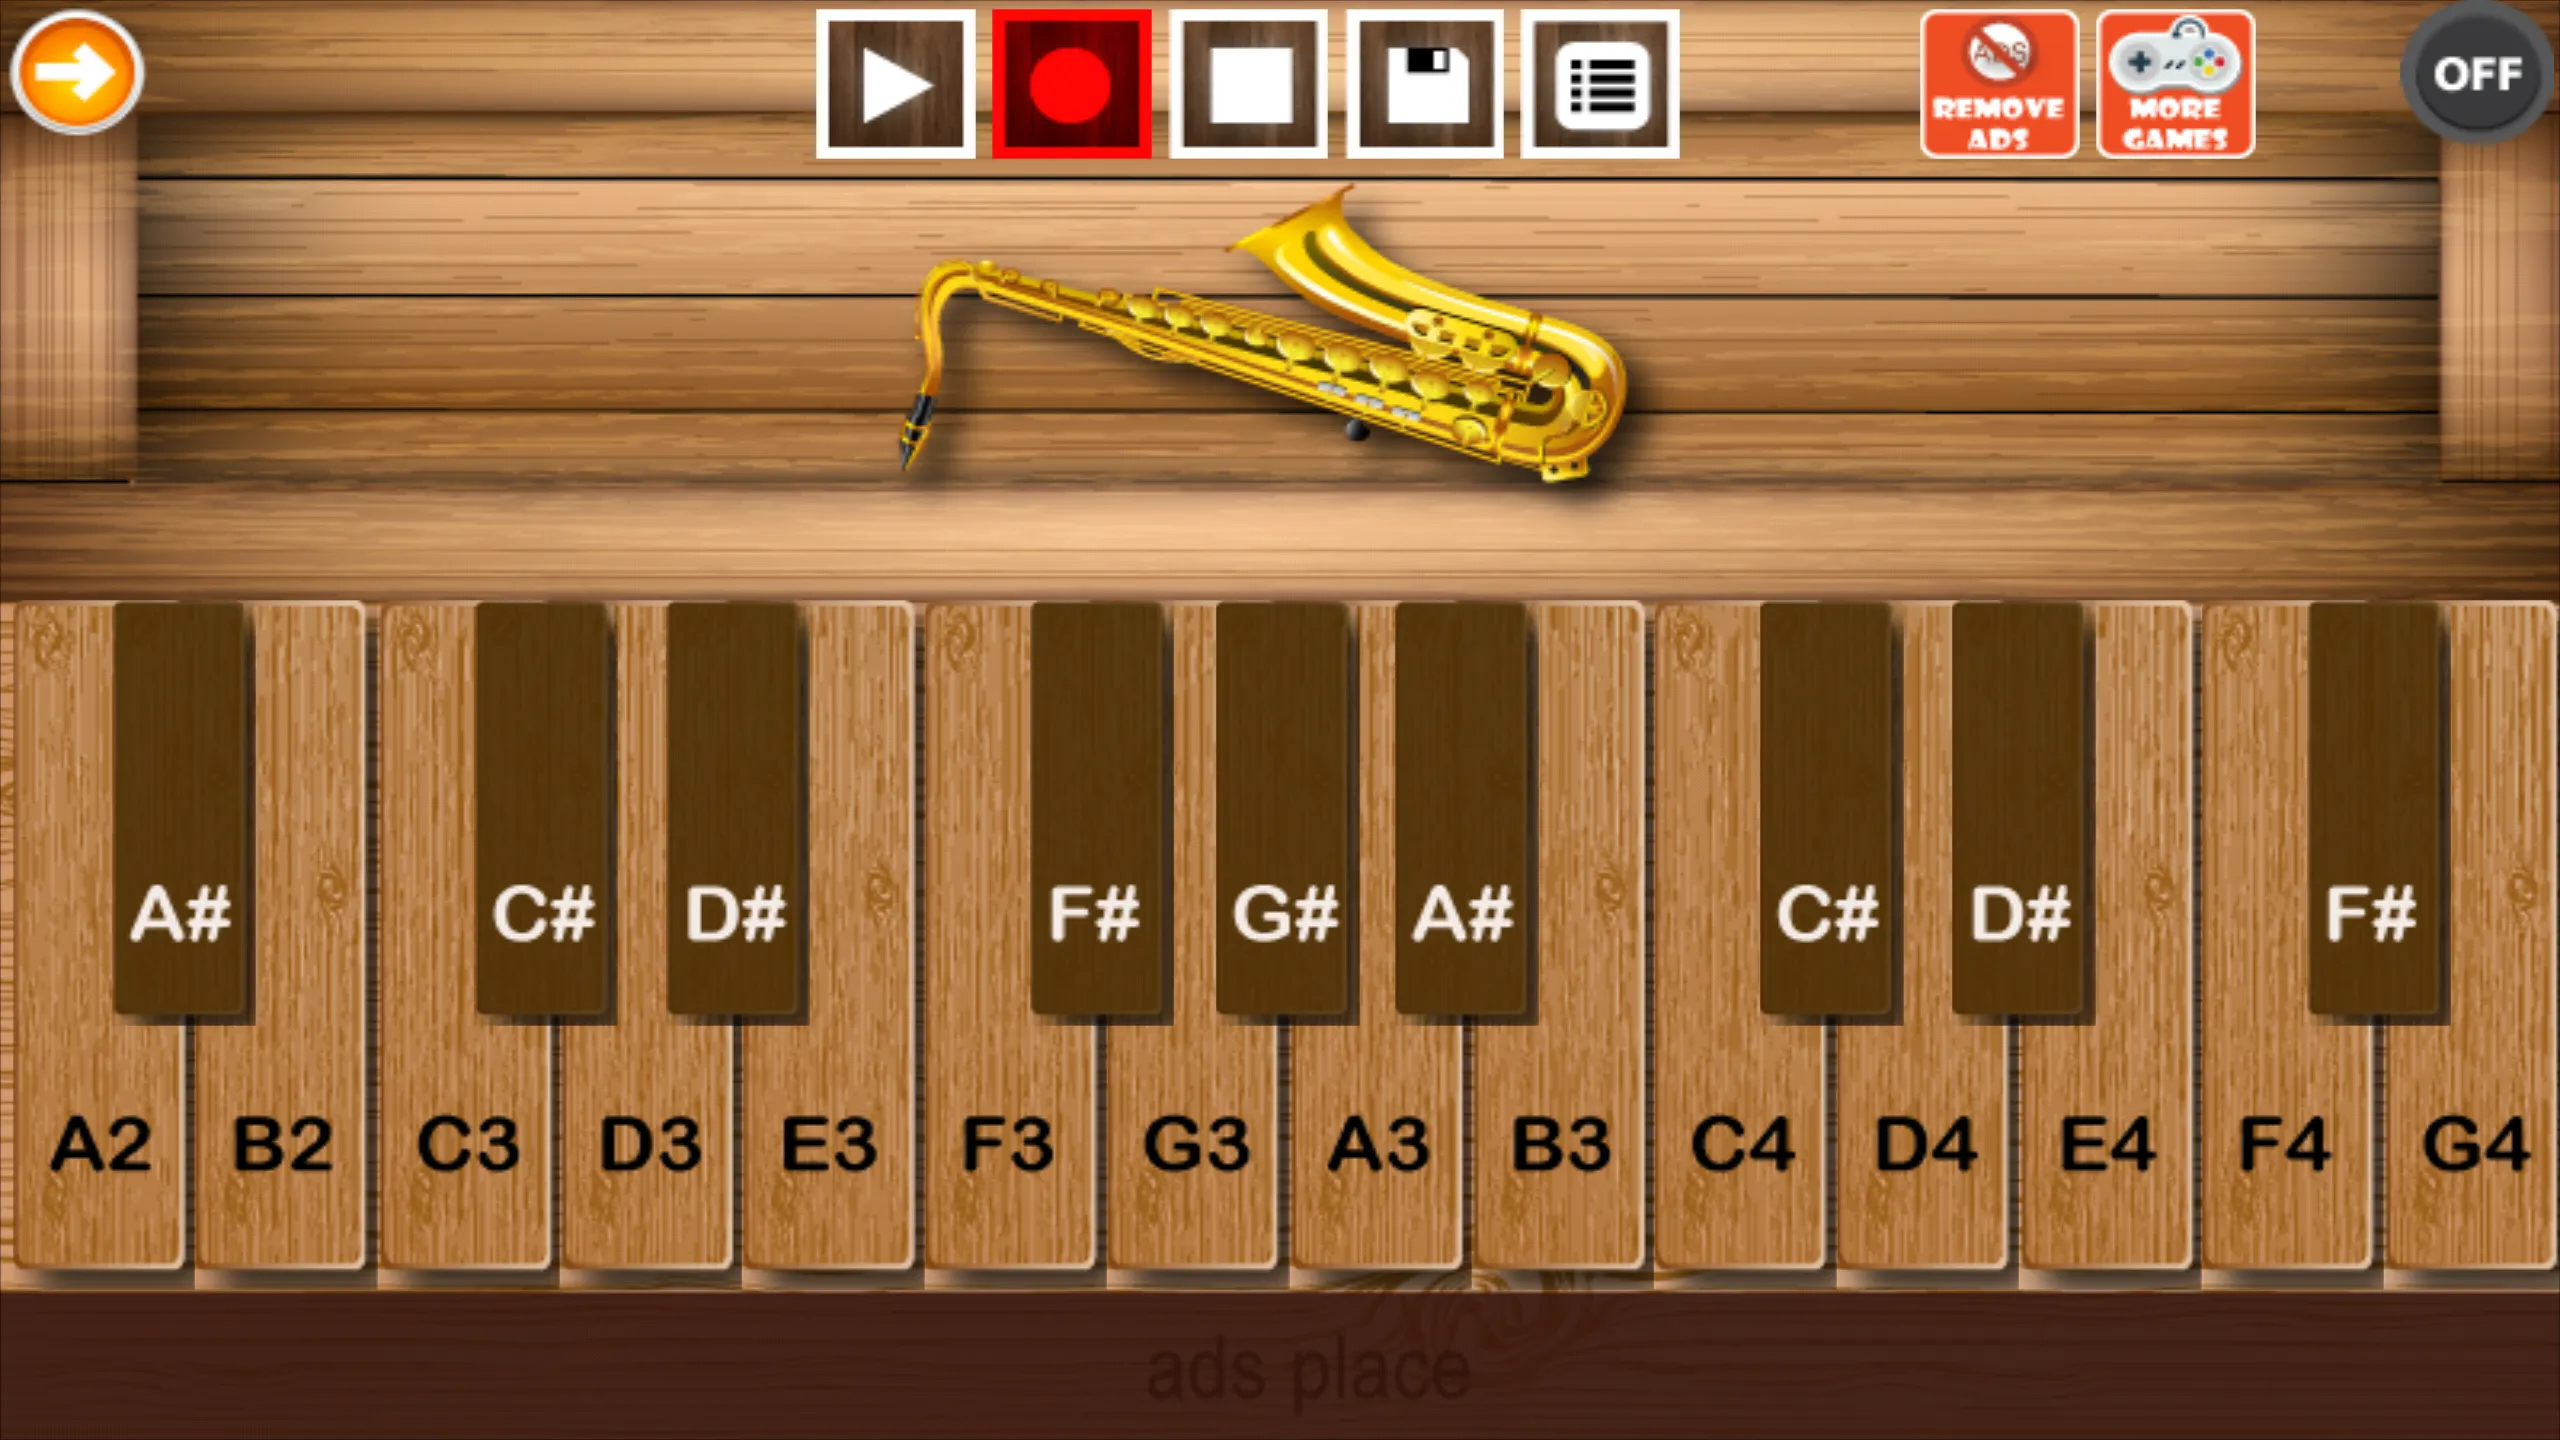The height and width of the screenshot is (1440, 2560).
Task: Open More Games menu
Action: (x=2175, y=83)
